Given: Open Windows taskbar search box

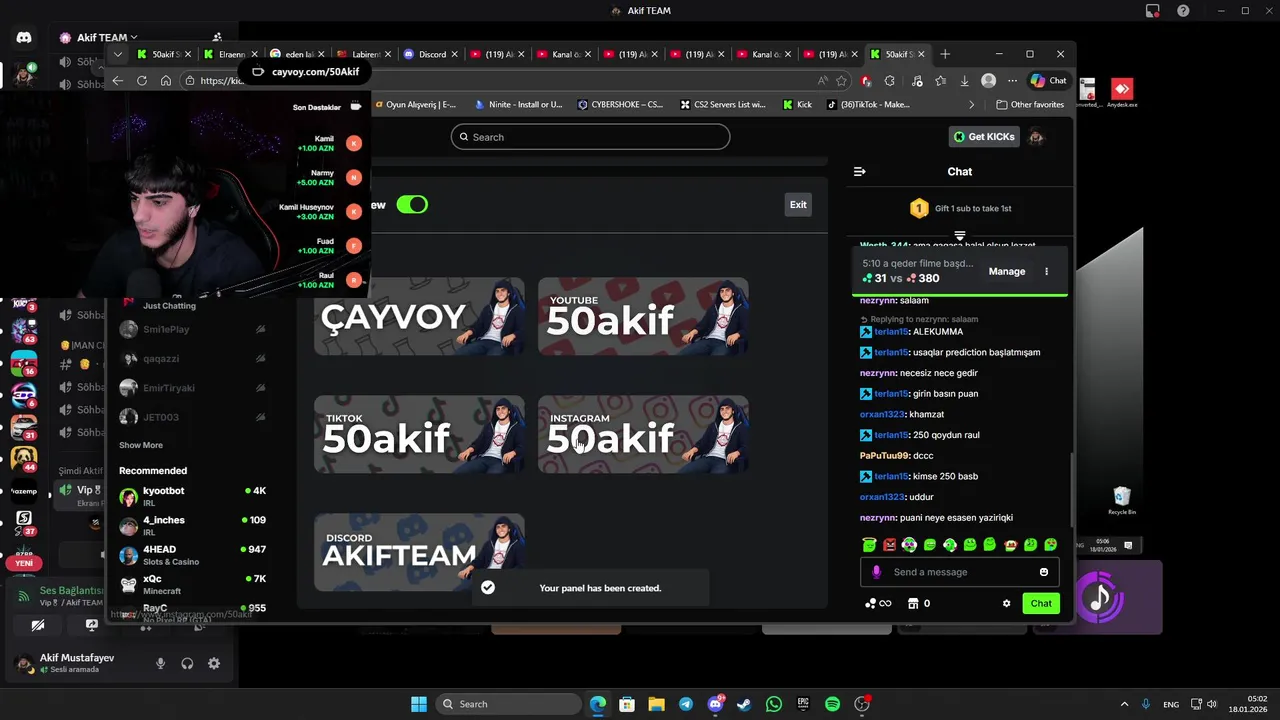Looking at the screenshot, I should [x=510, y=704].
